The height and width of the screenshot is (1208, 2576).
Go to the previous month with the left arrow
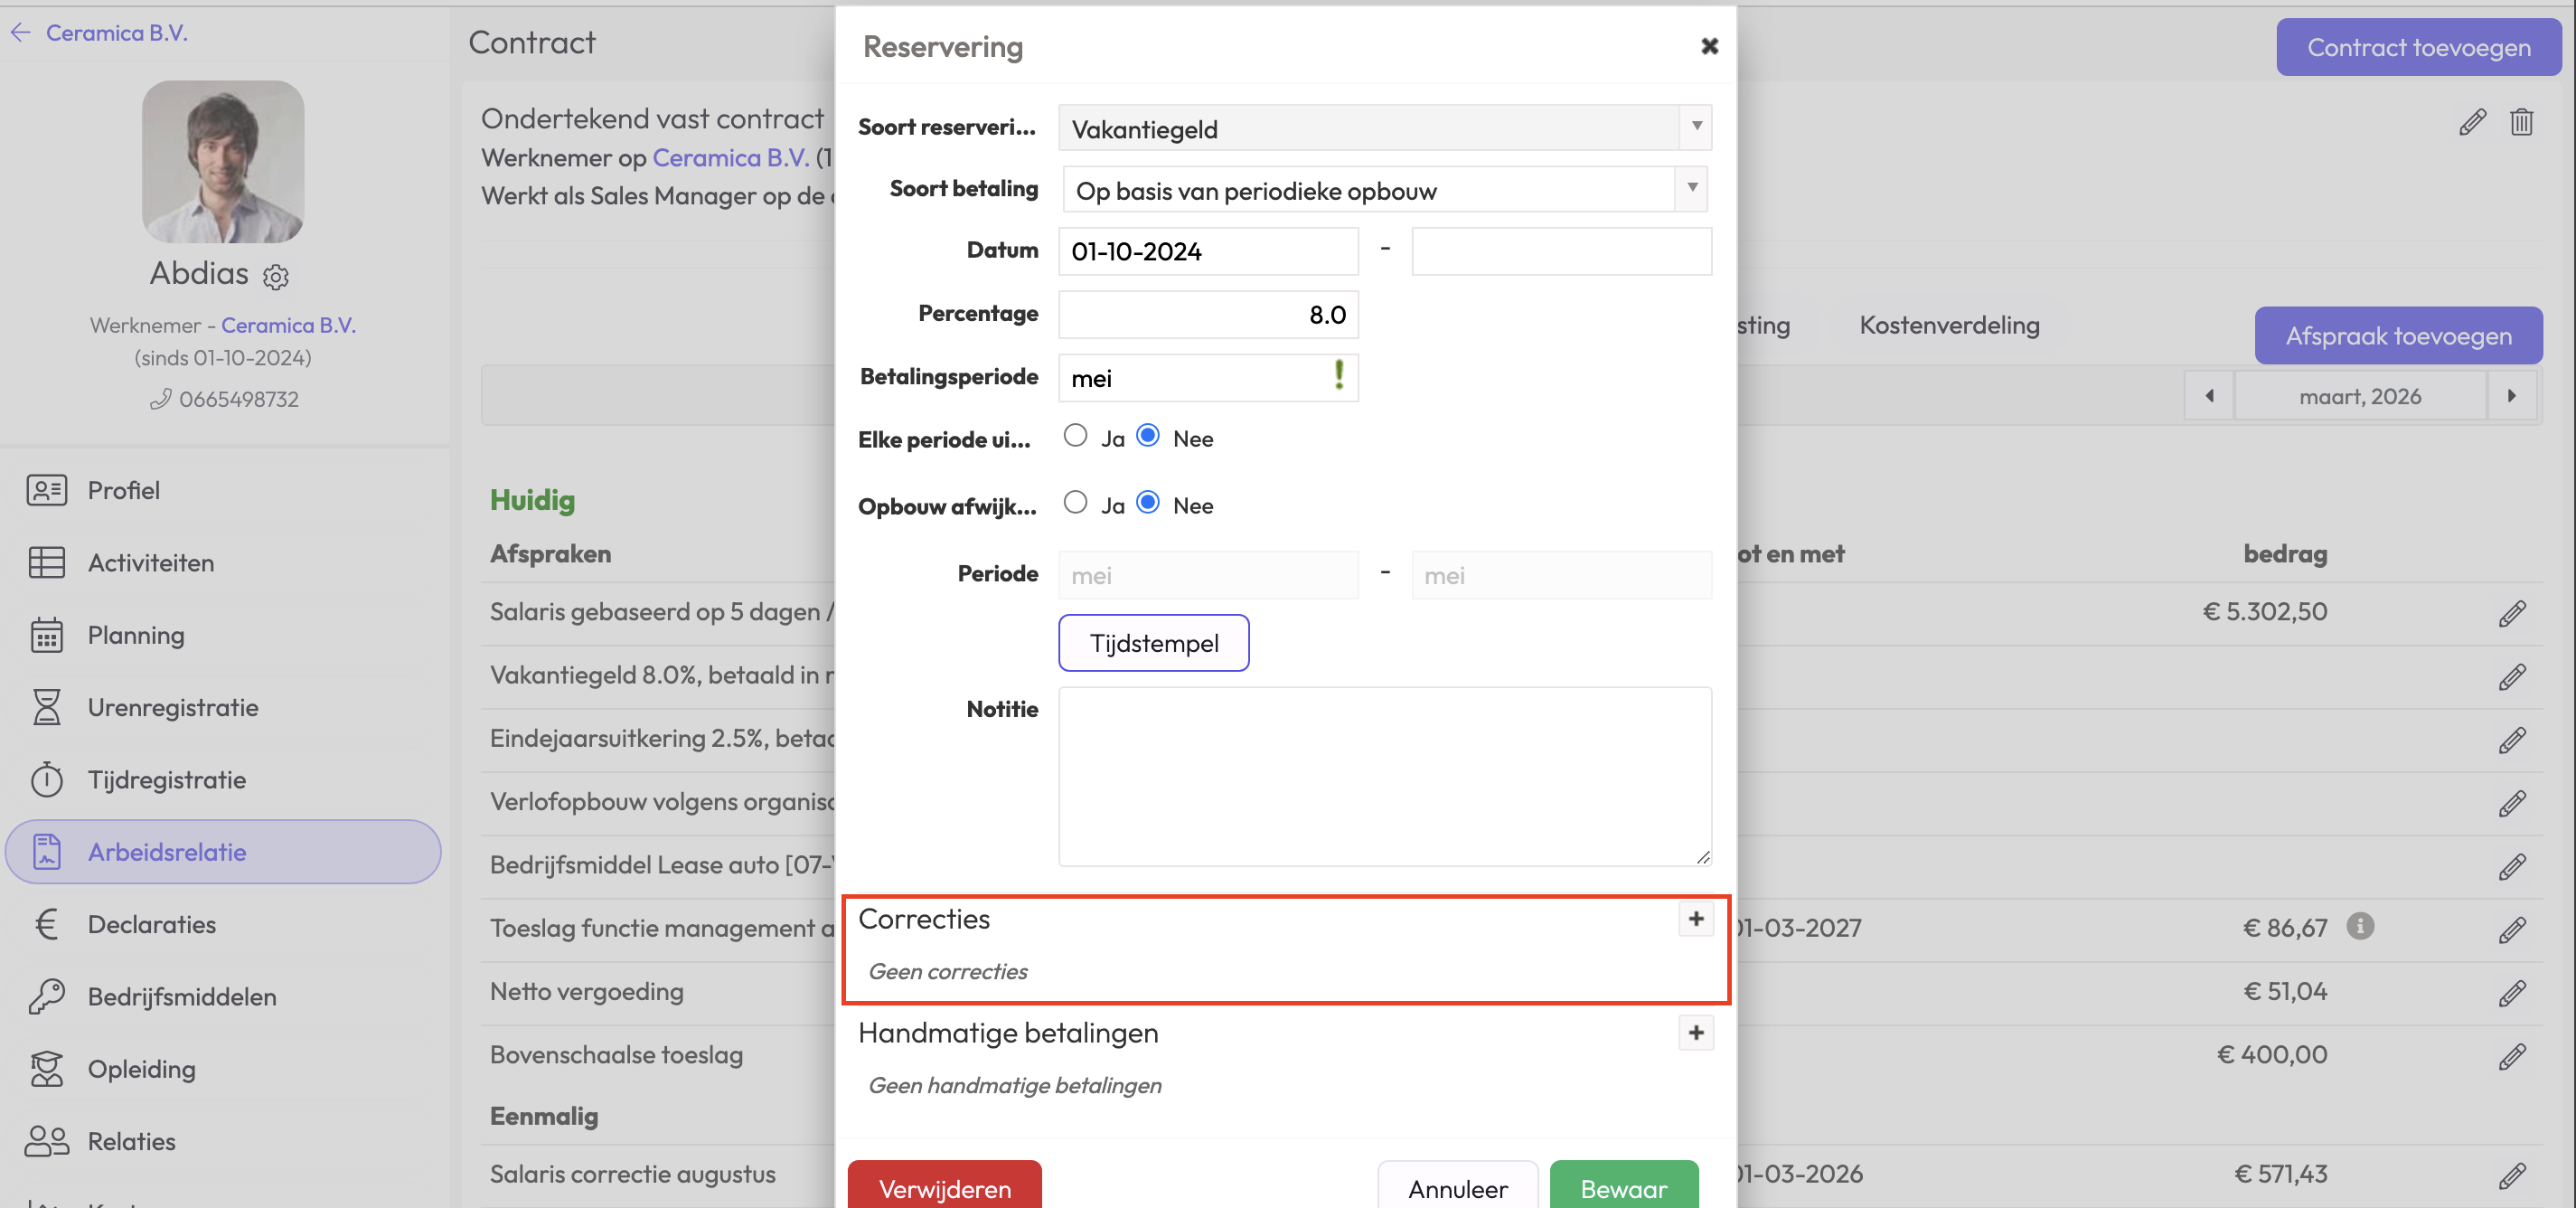pyautogui.click(x=2209, y=396)
